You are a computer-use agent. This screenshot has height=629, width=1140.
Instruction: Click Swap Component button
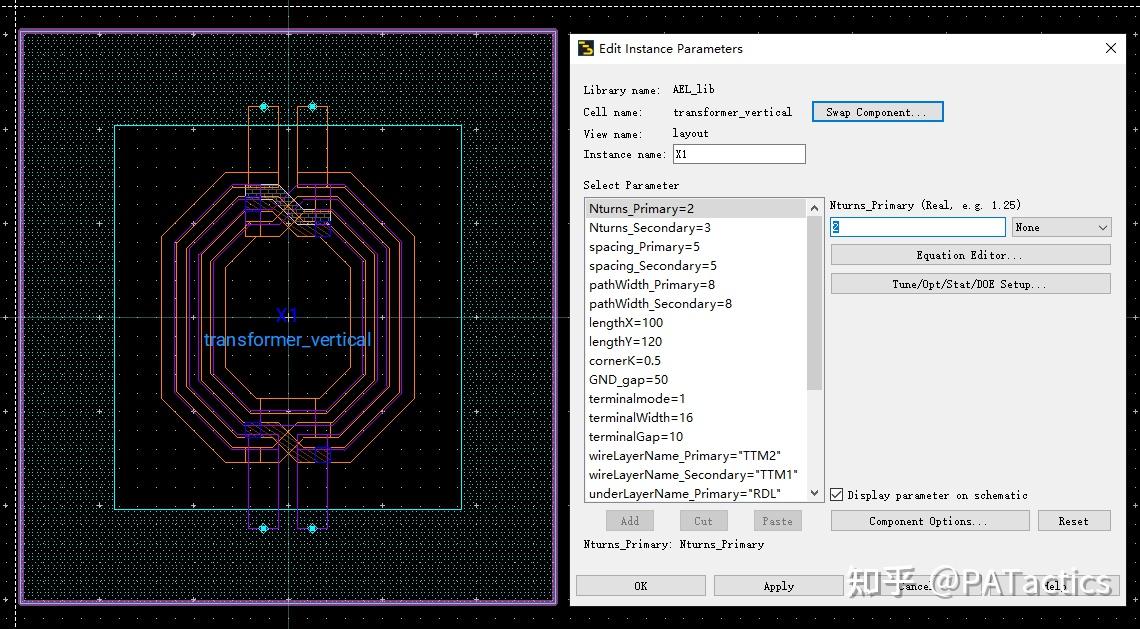coord(877,112)
